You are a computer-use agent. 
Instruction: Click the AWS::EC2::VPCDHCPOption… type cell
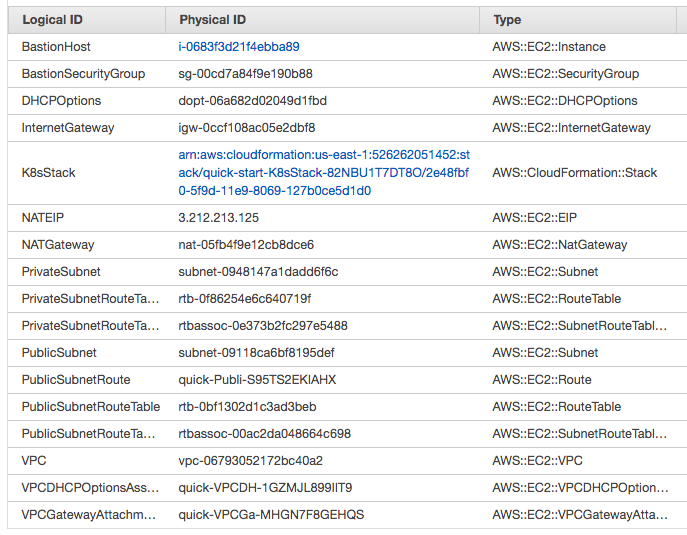(x=581, y=488)
